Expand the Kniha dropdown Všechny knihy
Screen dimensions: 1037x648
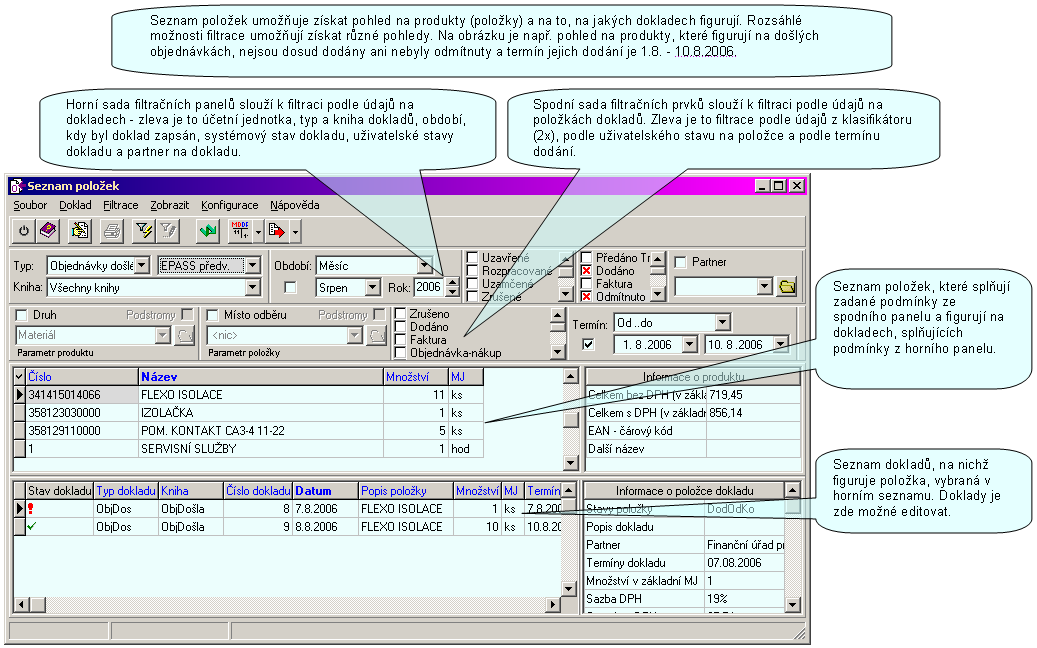click(x=253, y=287)
